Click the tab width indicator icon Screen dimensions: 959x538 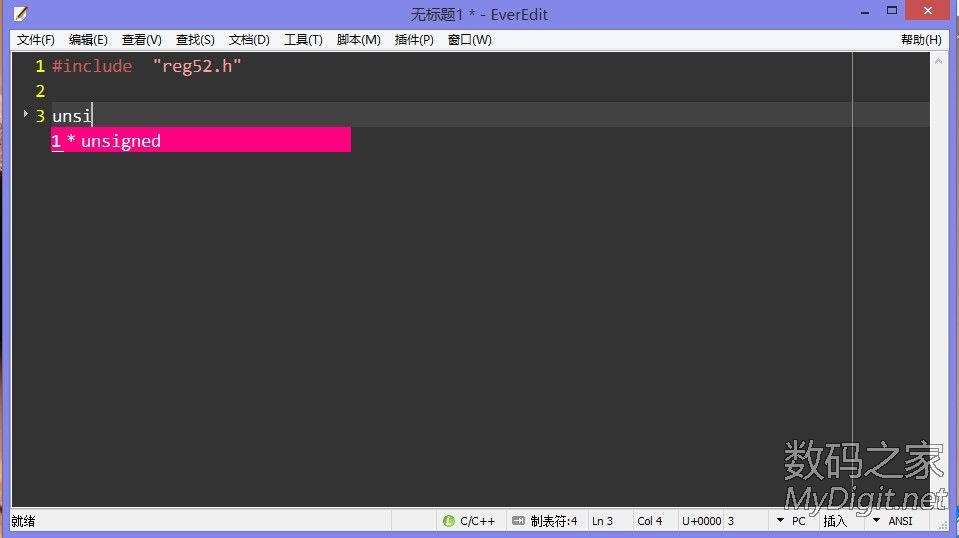coord(517,521)
